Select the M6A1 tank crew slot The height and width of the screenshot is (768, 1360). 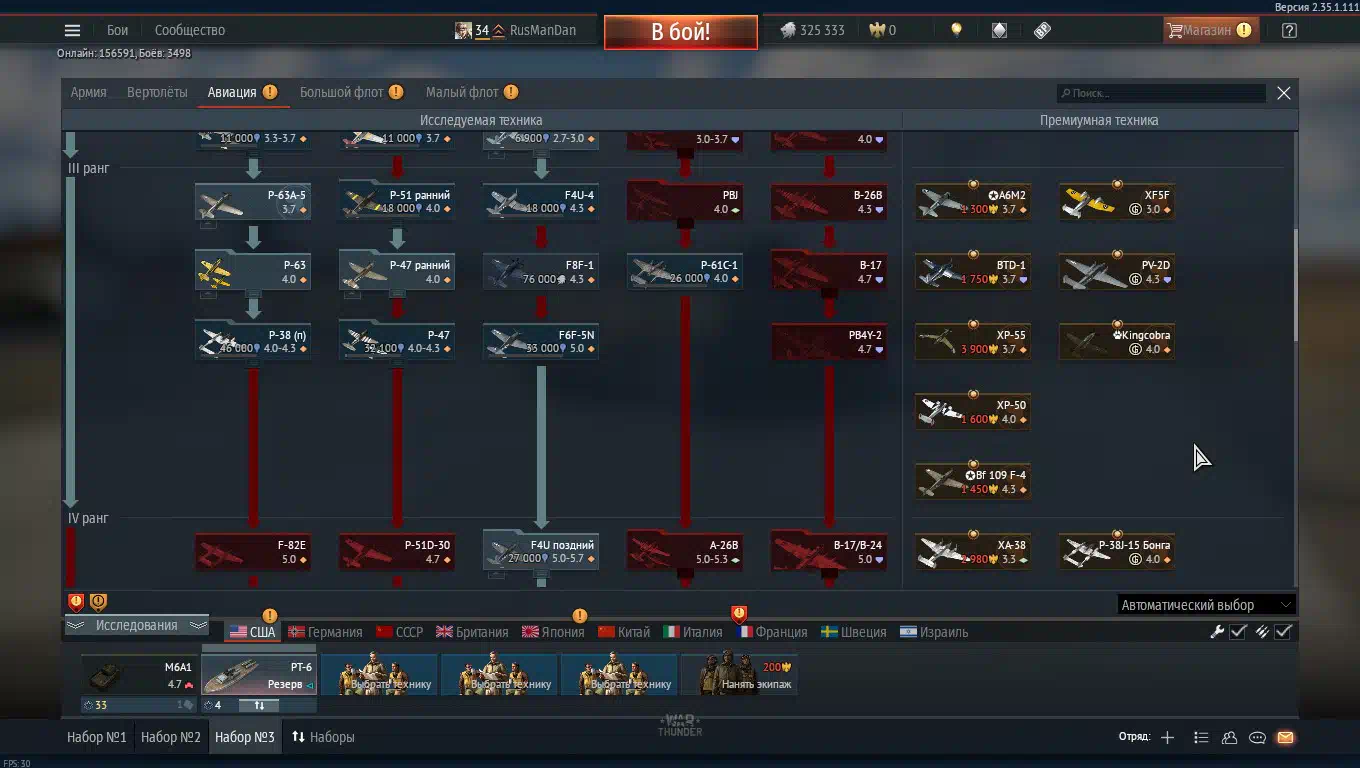coord(139,674)
